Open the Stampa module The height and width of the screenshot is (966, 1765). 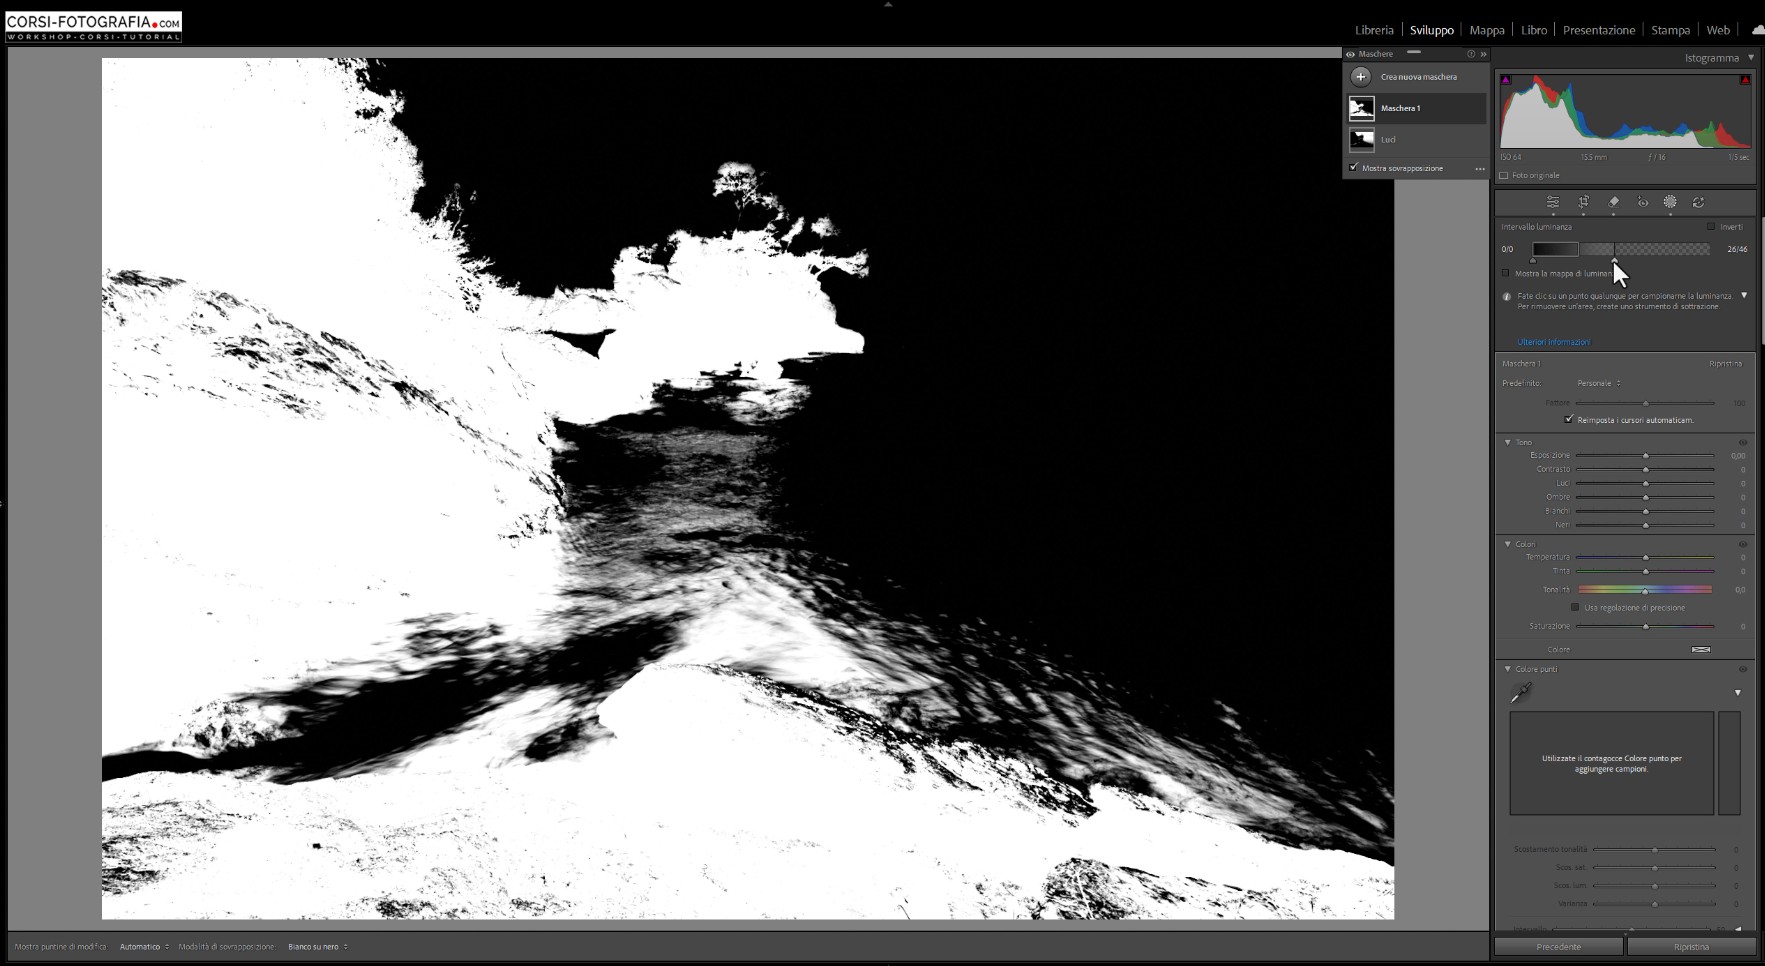[1670, 30]
